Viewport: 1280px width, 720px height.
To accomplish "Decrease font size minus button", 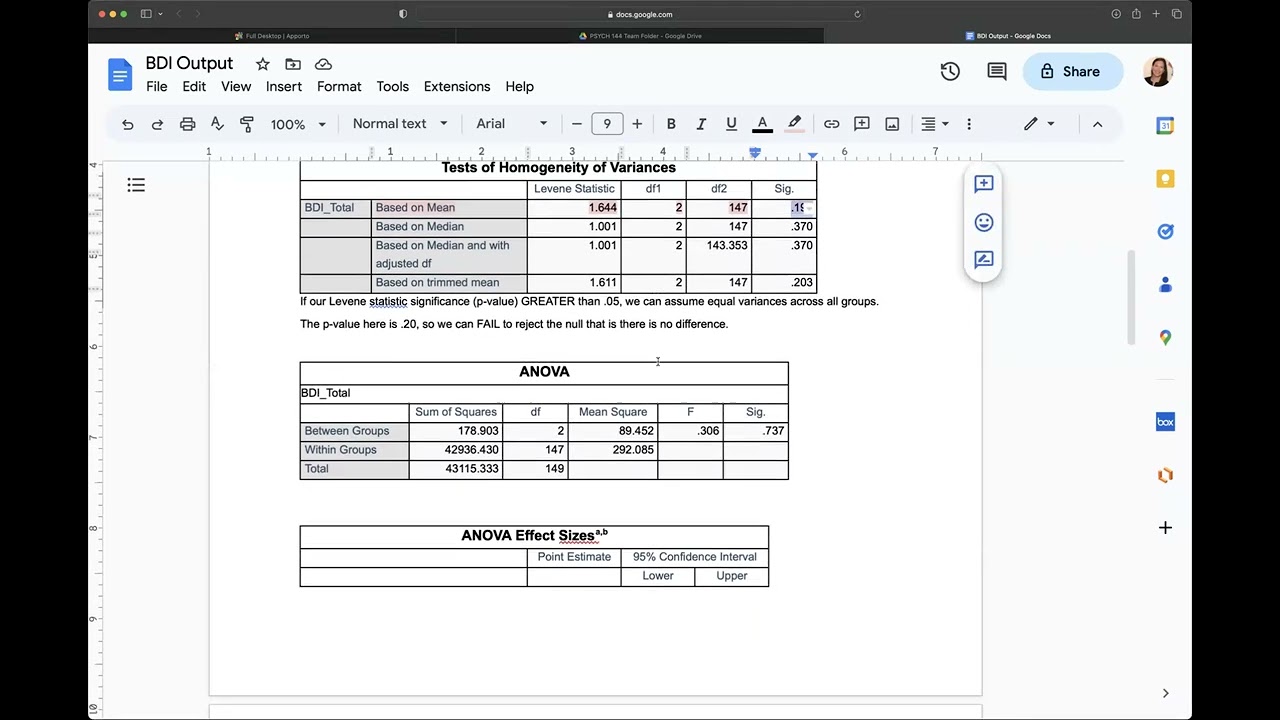I will click(x=577, y=124).
